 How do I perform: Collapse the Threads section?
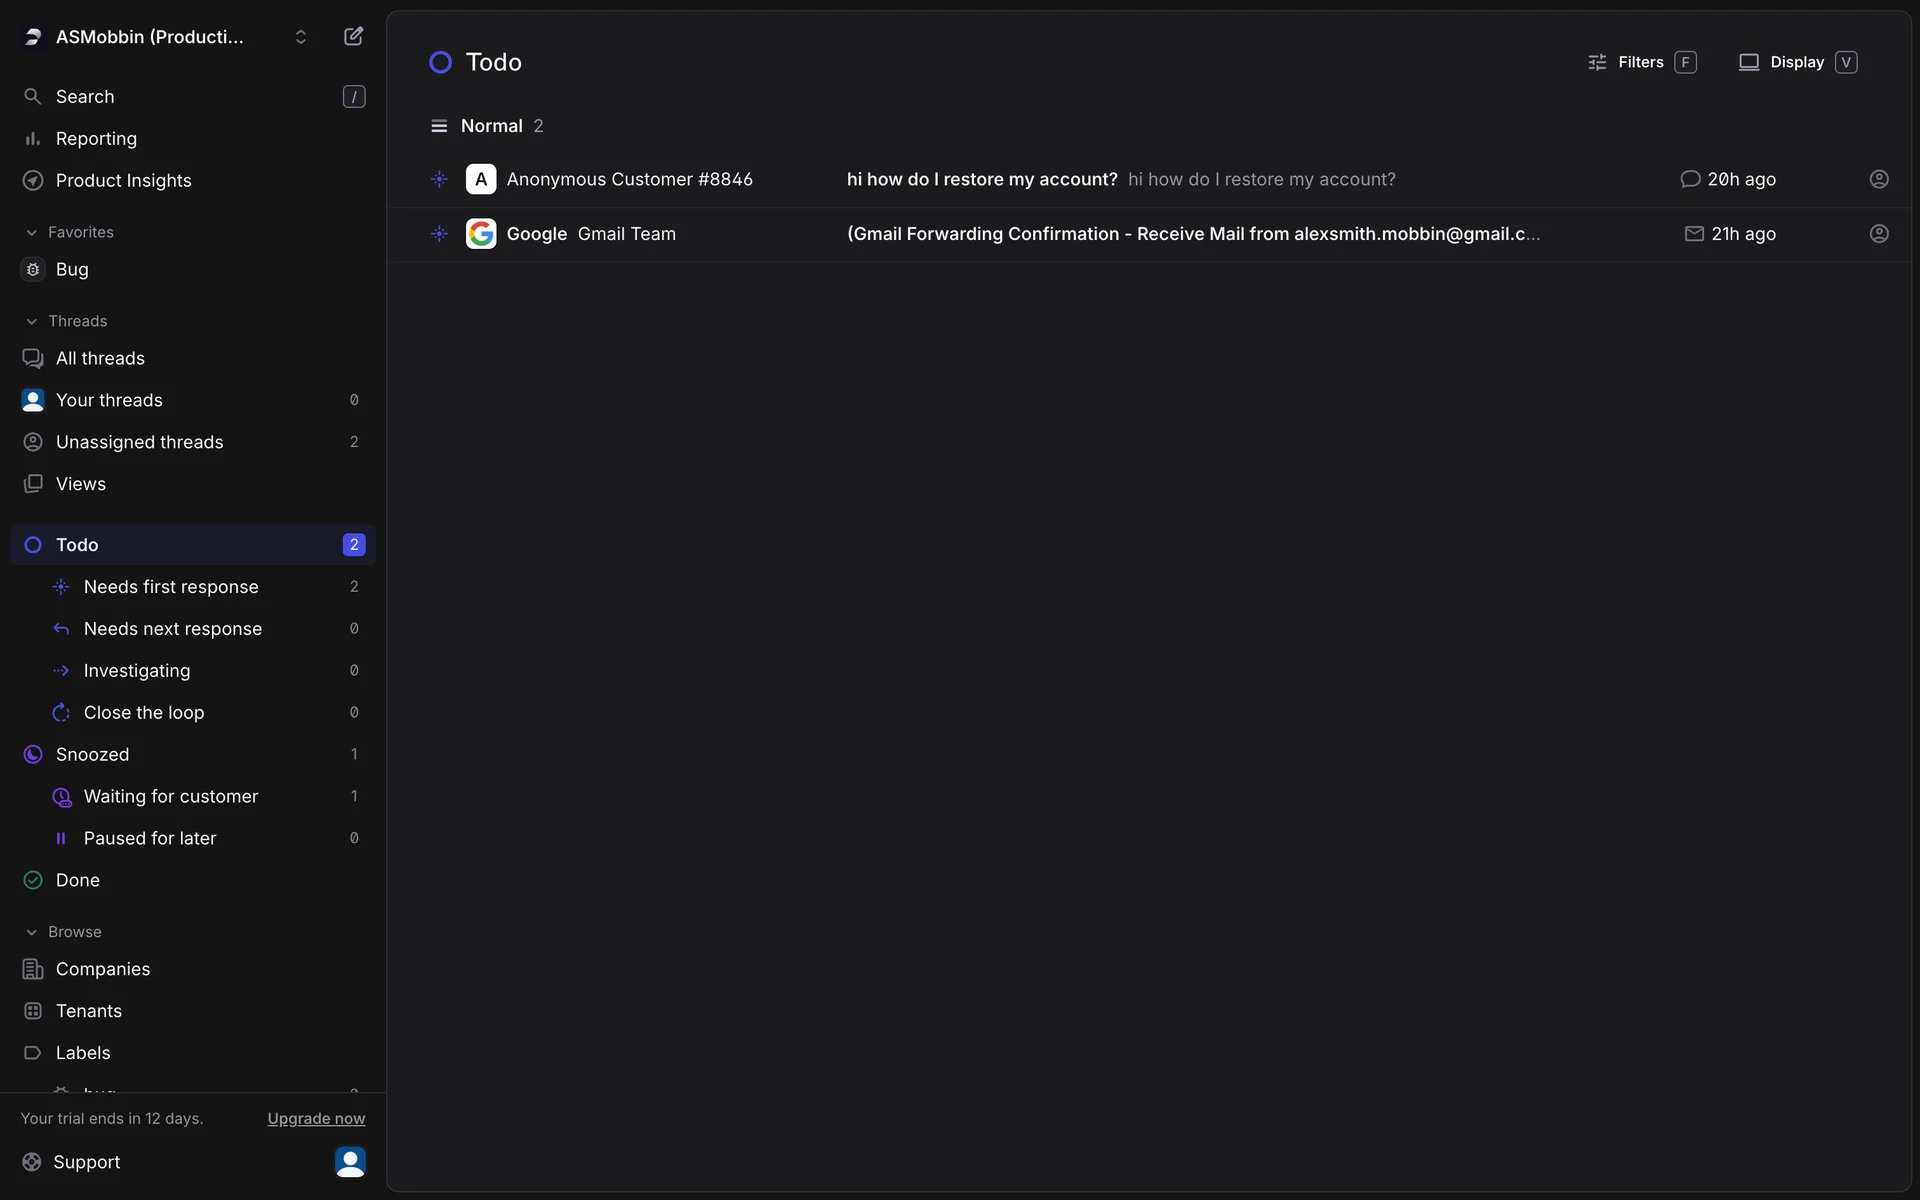pos(32,321)
